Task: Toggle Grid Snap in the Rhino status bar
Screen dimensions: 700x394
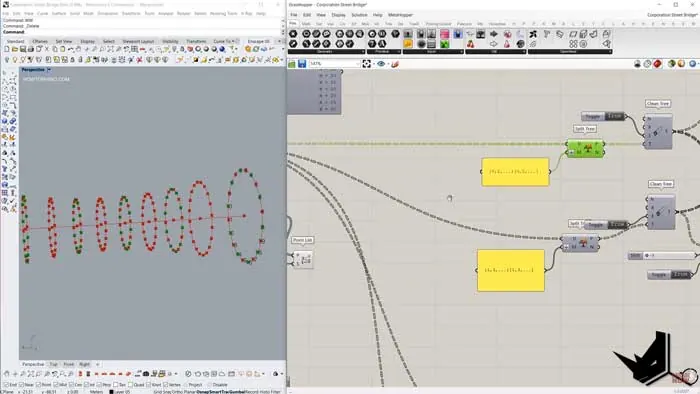Action: click(163, 392)
